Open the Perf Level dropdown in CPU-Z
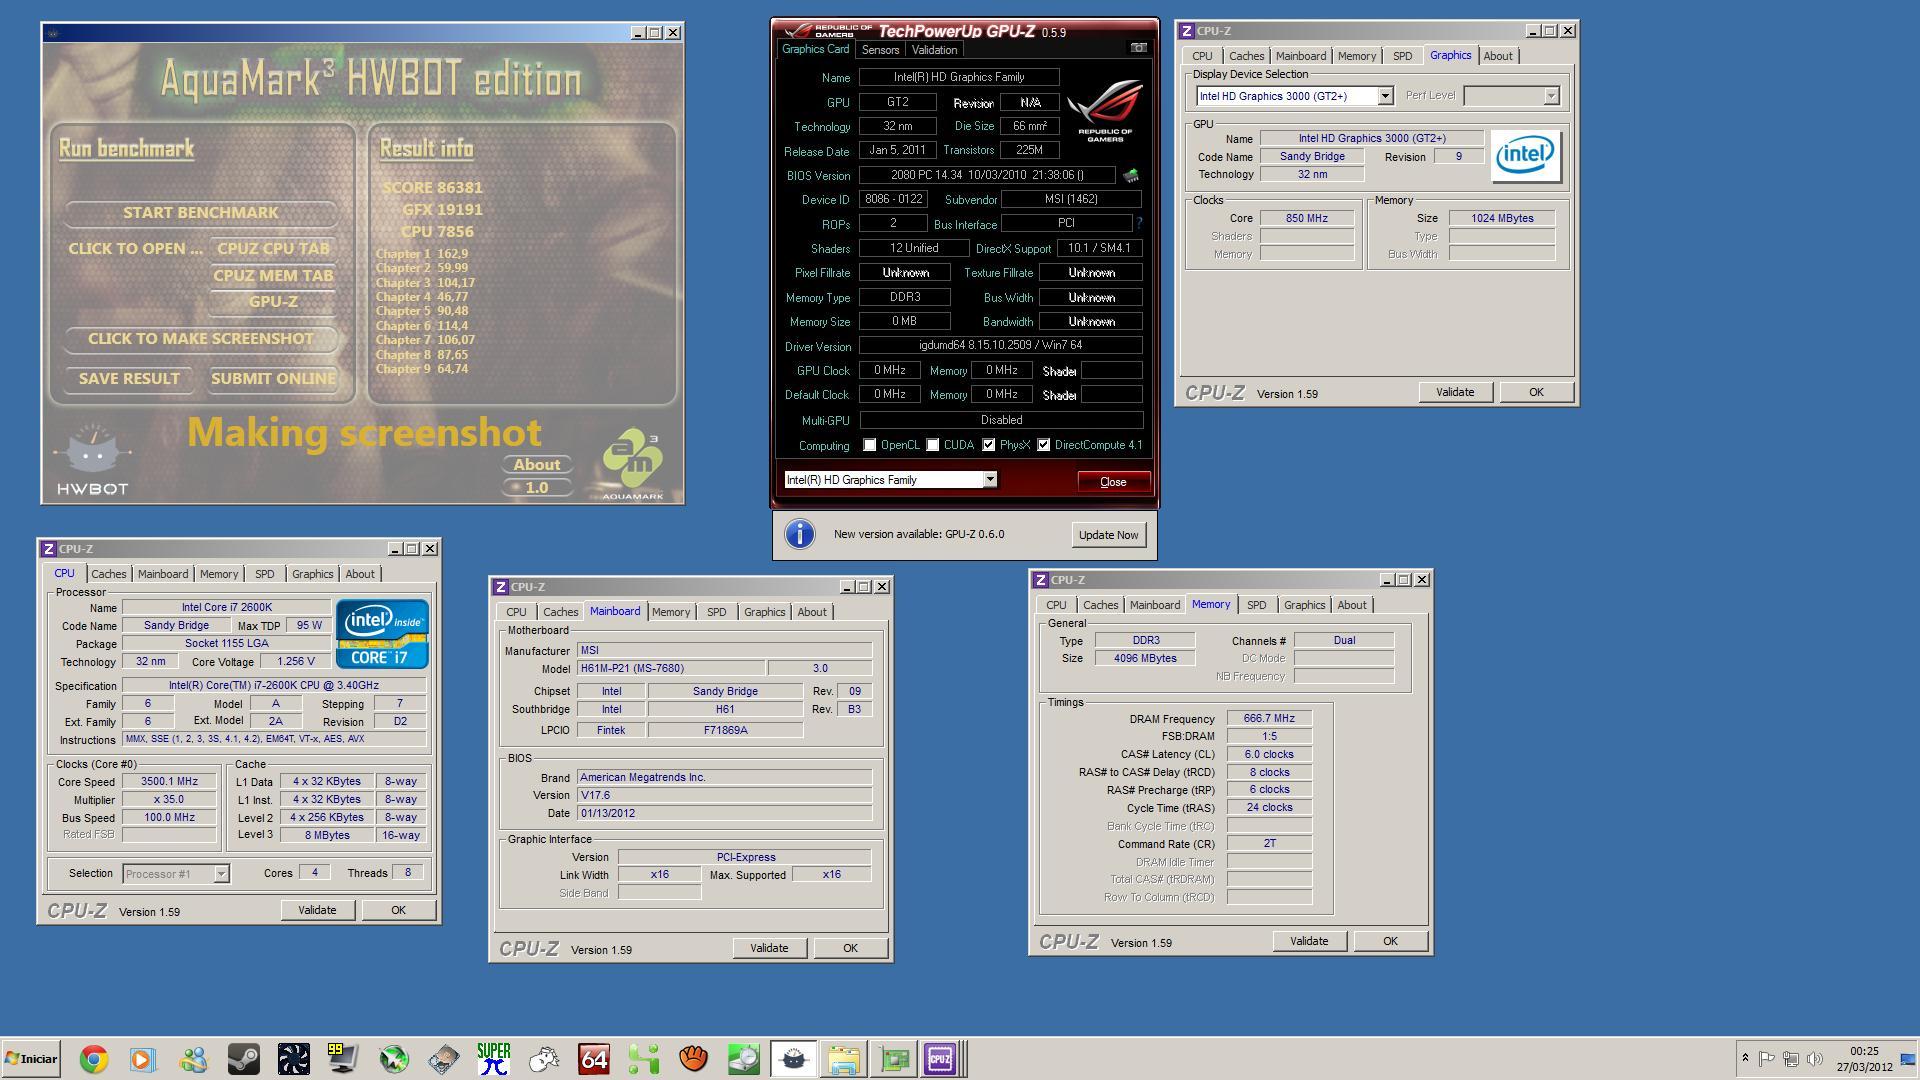Screen dimensions: 1920x1080 click(1551, 96)
